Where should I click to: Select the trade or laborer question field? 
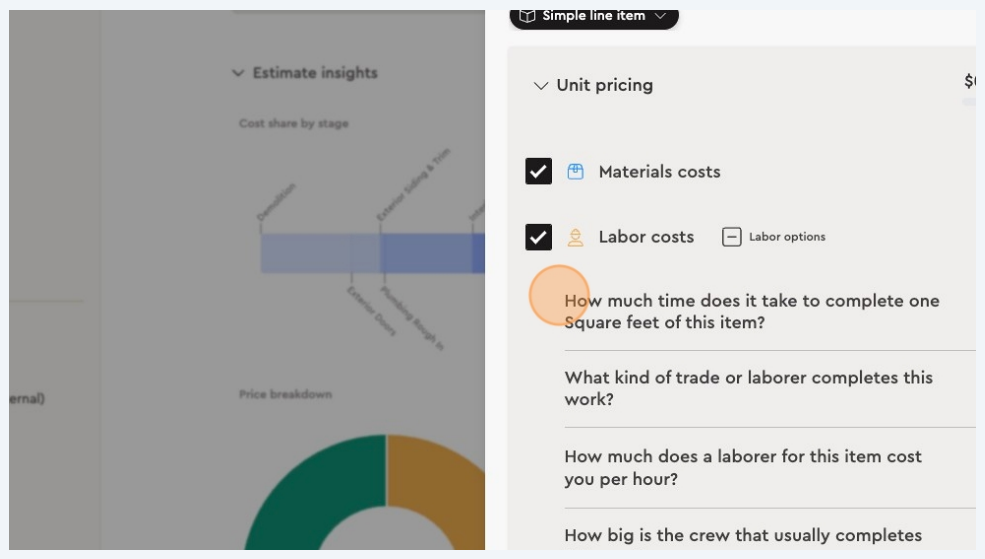click(749, 388)
